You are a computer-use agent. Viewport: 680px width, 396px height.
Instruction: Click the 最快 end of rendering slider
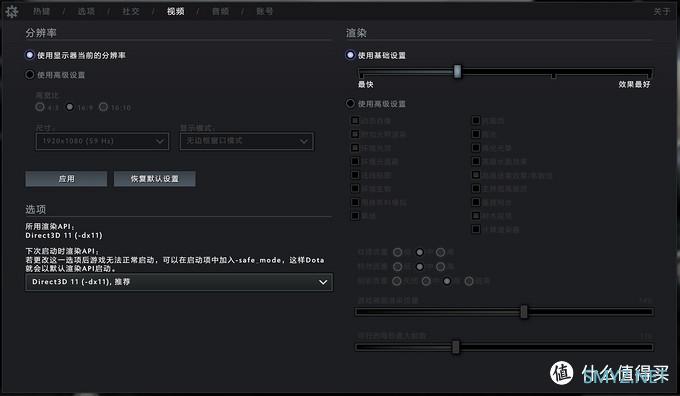(366, 85)
